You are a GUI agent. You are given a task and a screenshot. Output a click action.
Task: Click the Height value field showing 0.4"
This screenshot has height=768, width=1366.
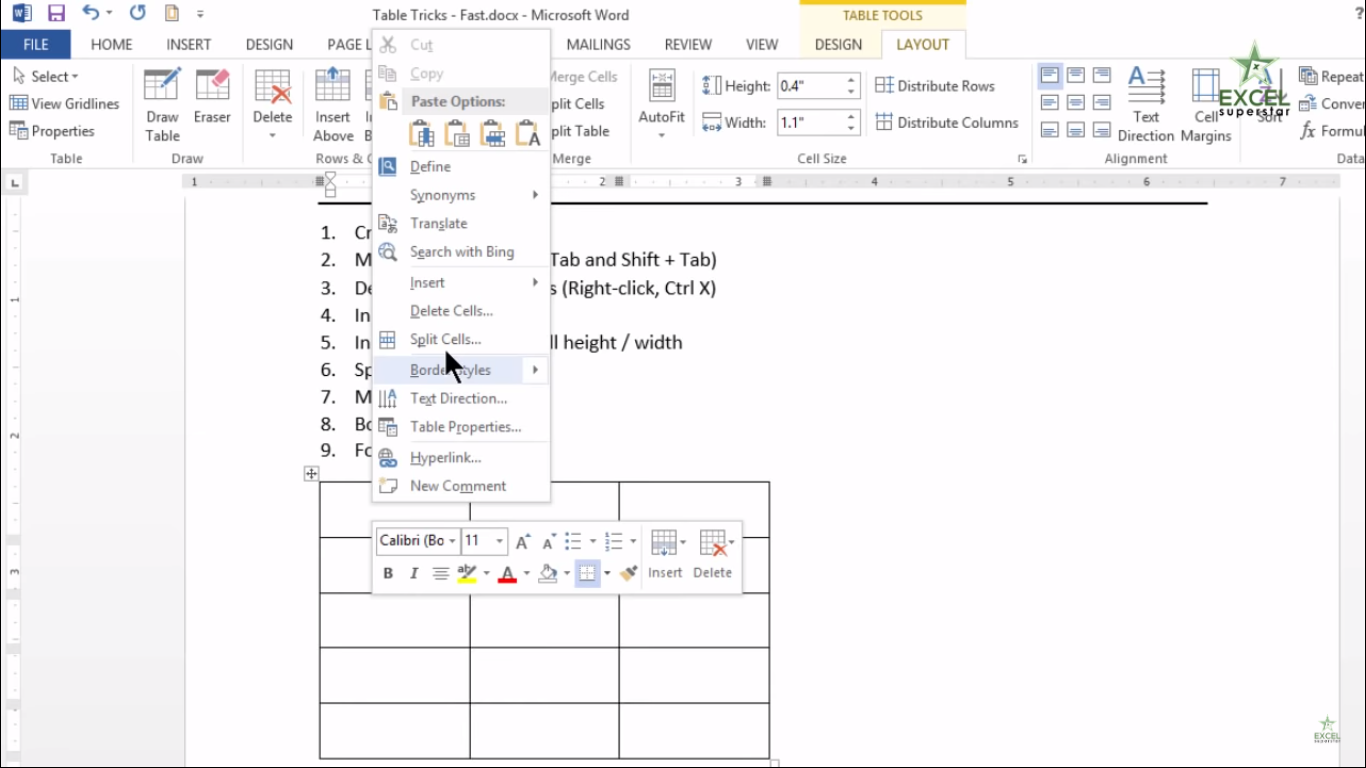tap(810, 86)
